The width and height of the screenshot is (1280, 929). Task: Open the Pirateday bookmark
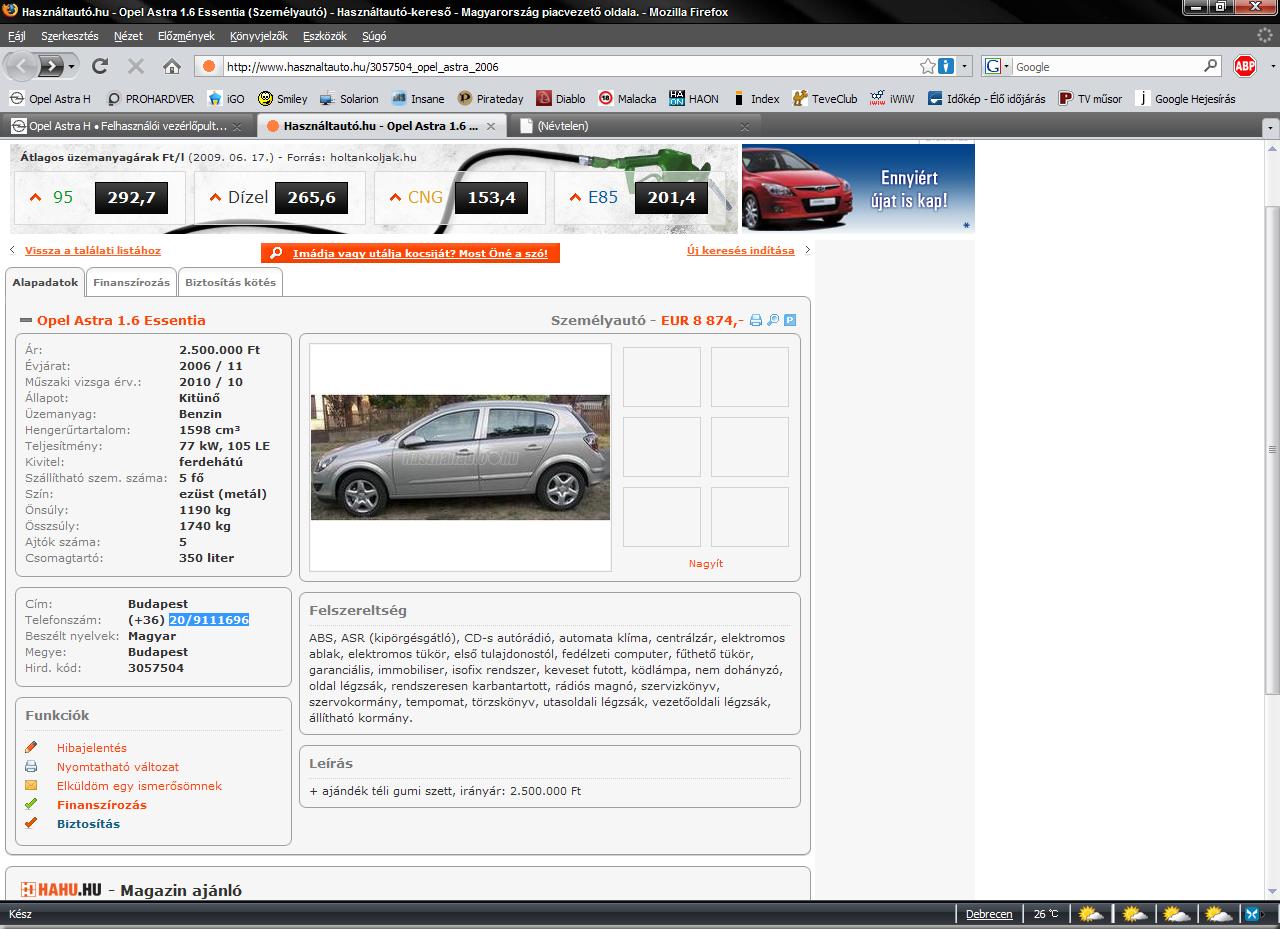[x=491, y=99]
